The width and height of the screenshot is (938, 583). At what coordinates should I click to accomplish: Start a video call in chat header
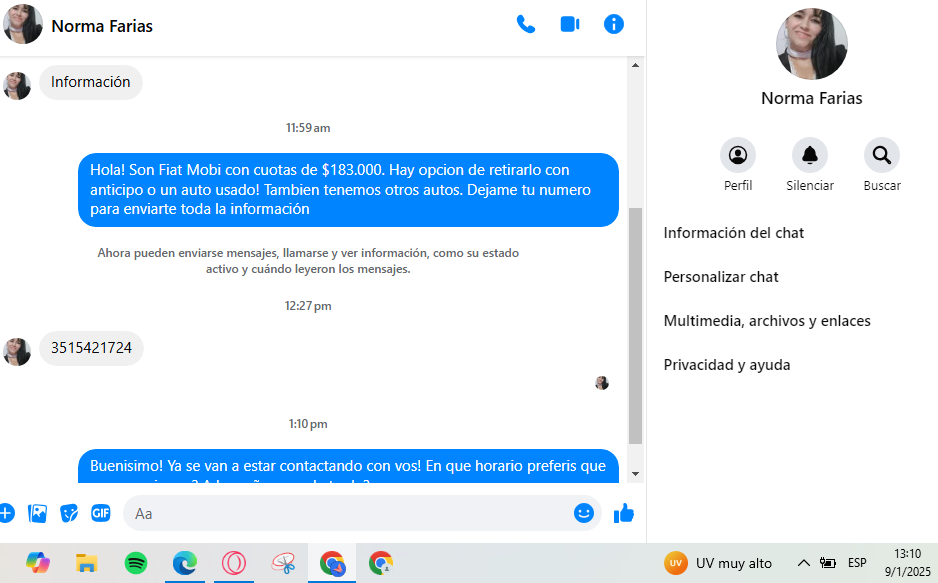pos(570,25)
